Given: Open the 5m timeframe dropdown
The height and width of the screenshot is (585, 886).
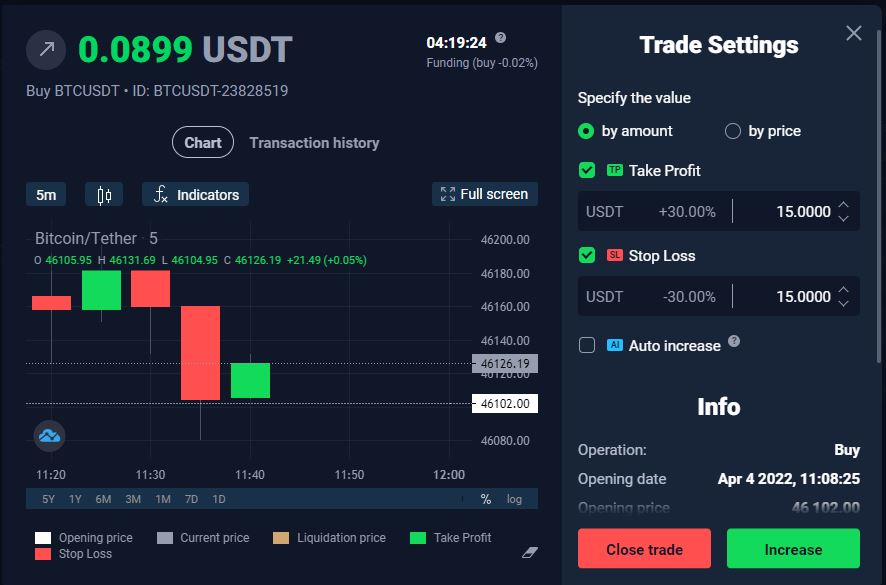Looking at the screenshot, I should pyautogui.click(x=46, y=195).
